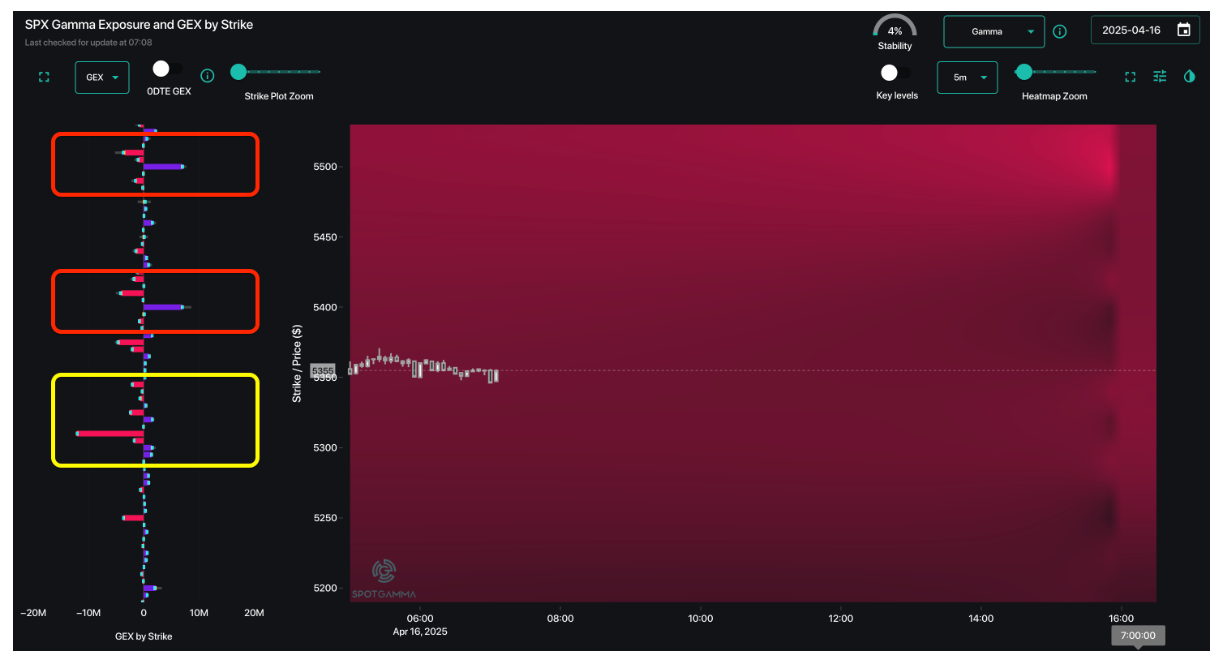
Task: Click the 5355 current price label
Action: (323, 370)
